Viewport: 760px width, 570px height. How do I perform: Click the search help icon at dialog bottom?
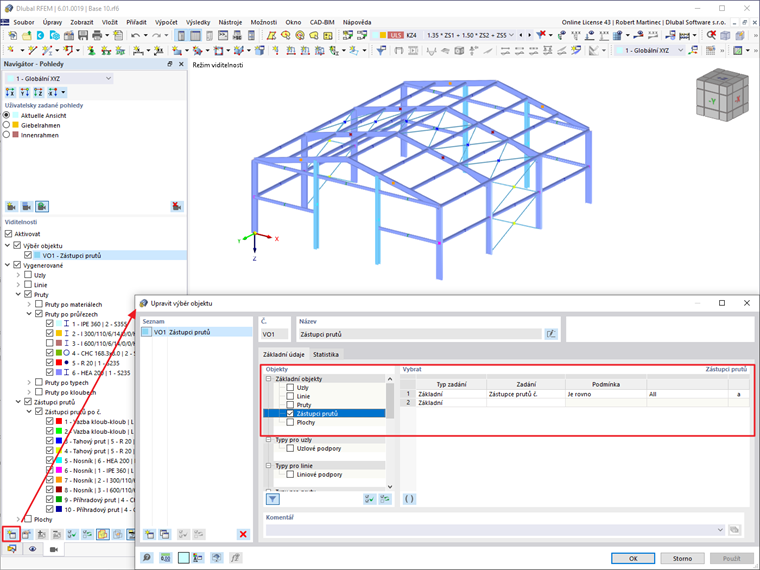click(146, 558)
